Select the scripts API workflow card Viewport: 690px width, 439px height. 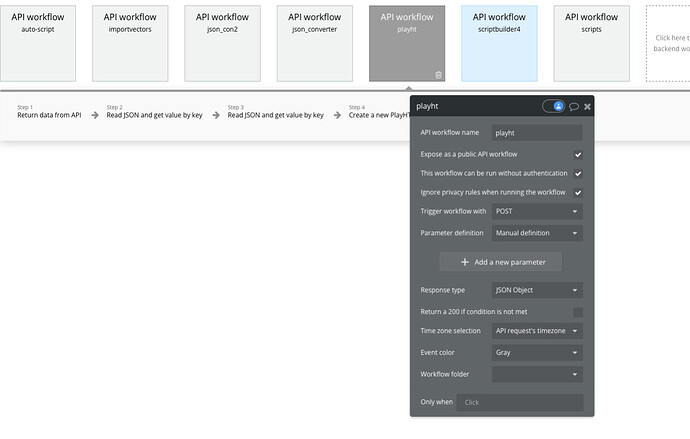pyautogui.click(x=591, y=44)
